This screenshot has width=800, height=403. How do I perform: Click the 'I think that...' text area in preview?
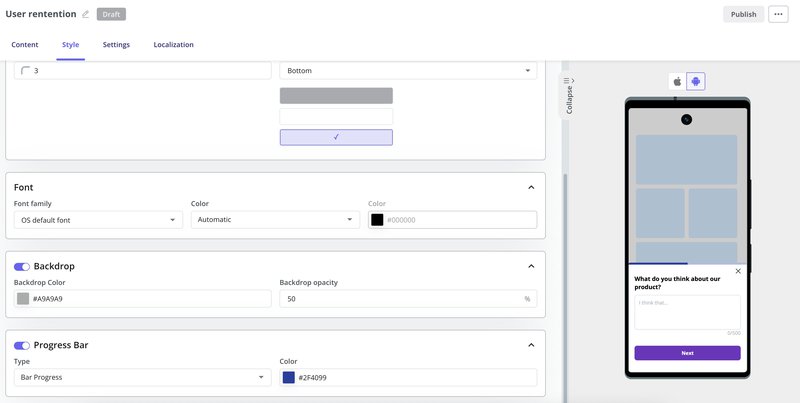[687, 312]
